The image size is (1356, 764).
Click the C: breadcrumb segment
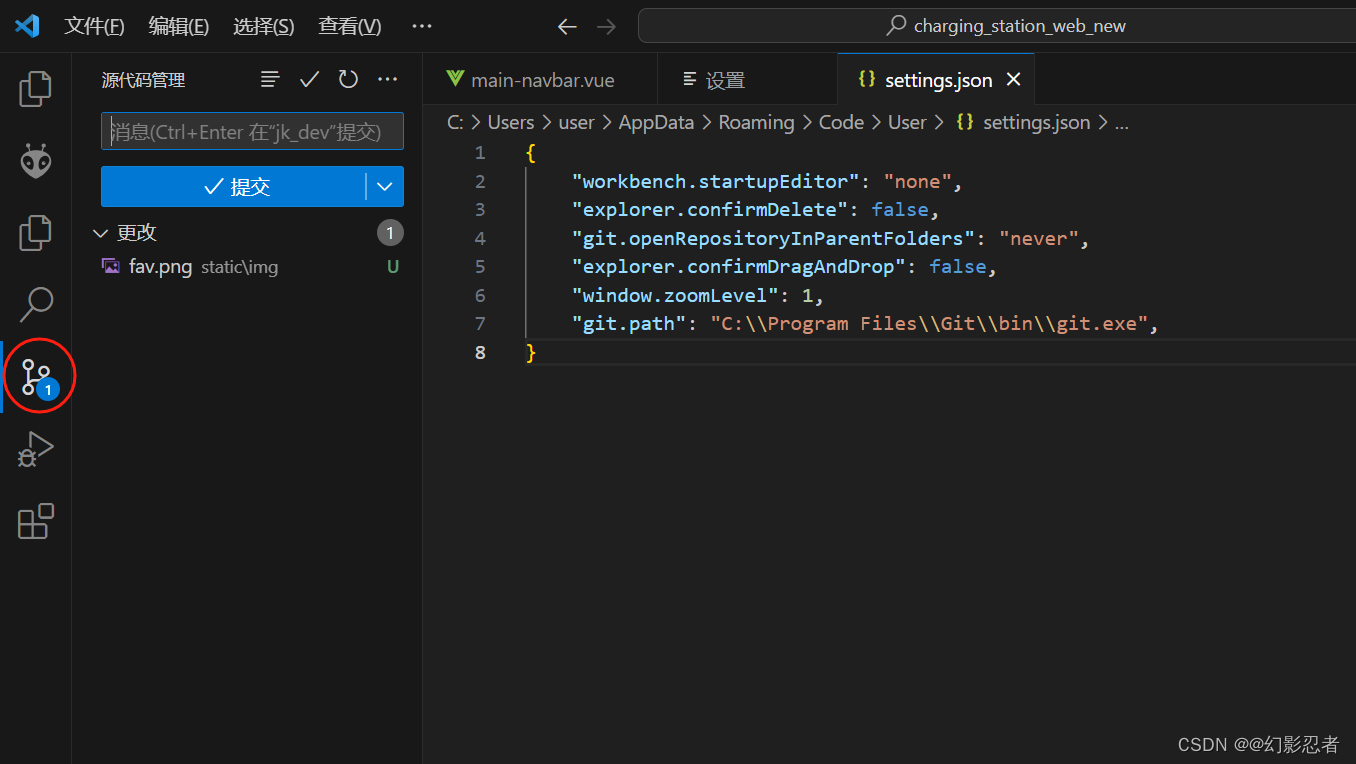[x=455, y=122]
